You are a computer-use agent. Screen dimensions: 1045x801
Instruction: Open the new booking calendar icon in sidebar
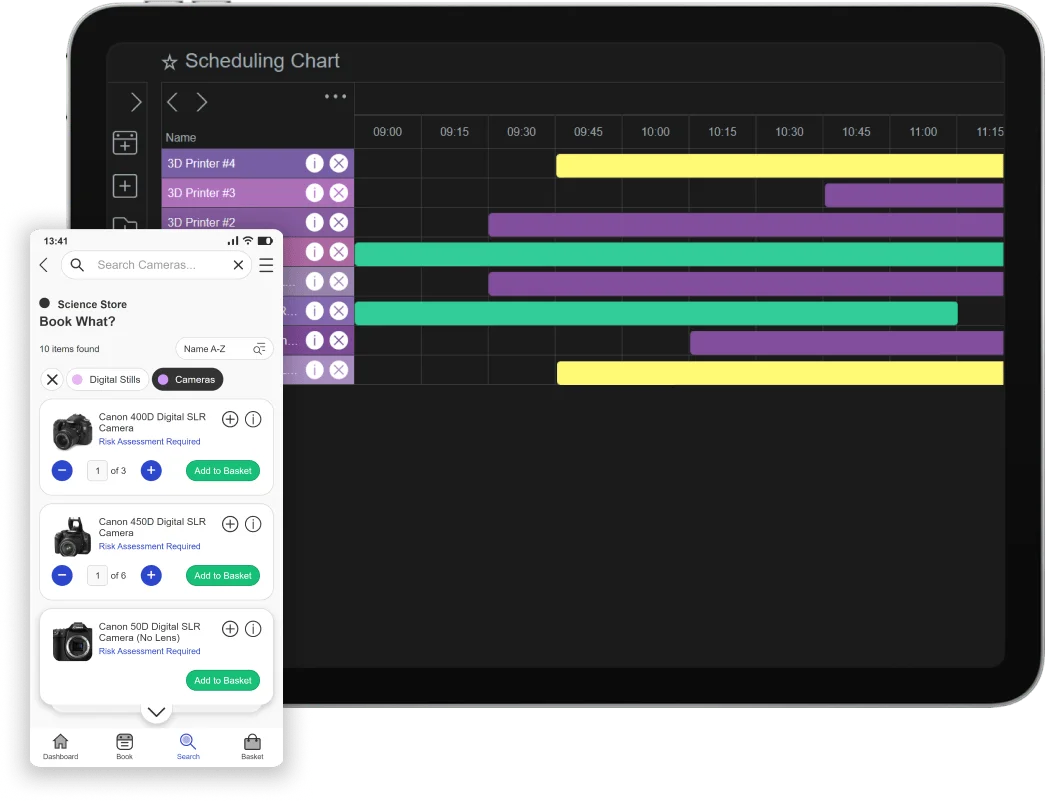125,143
